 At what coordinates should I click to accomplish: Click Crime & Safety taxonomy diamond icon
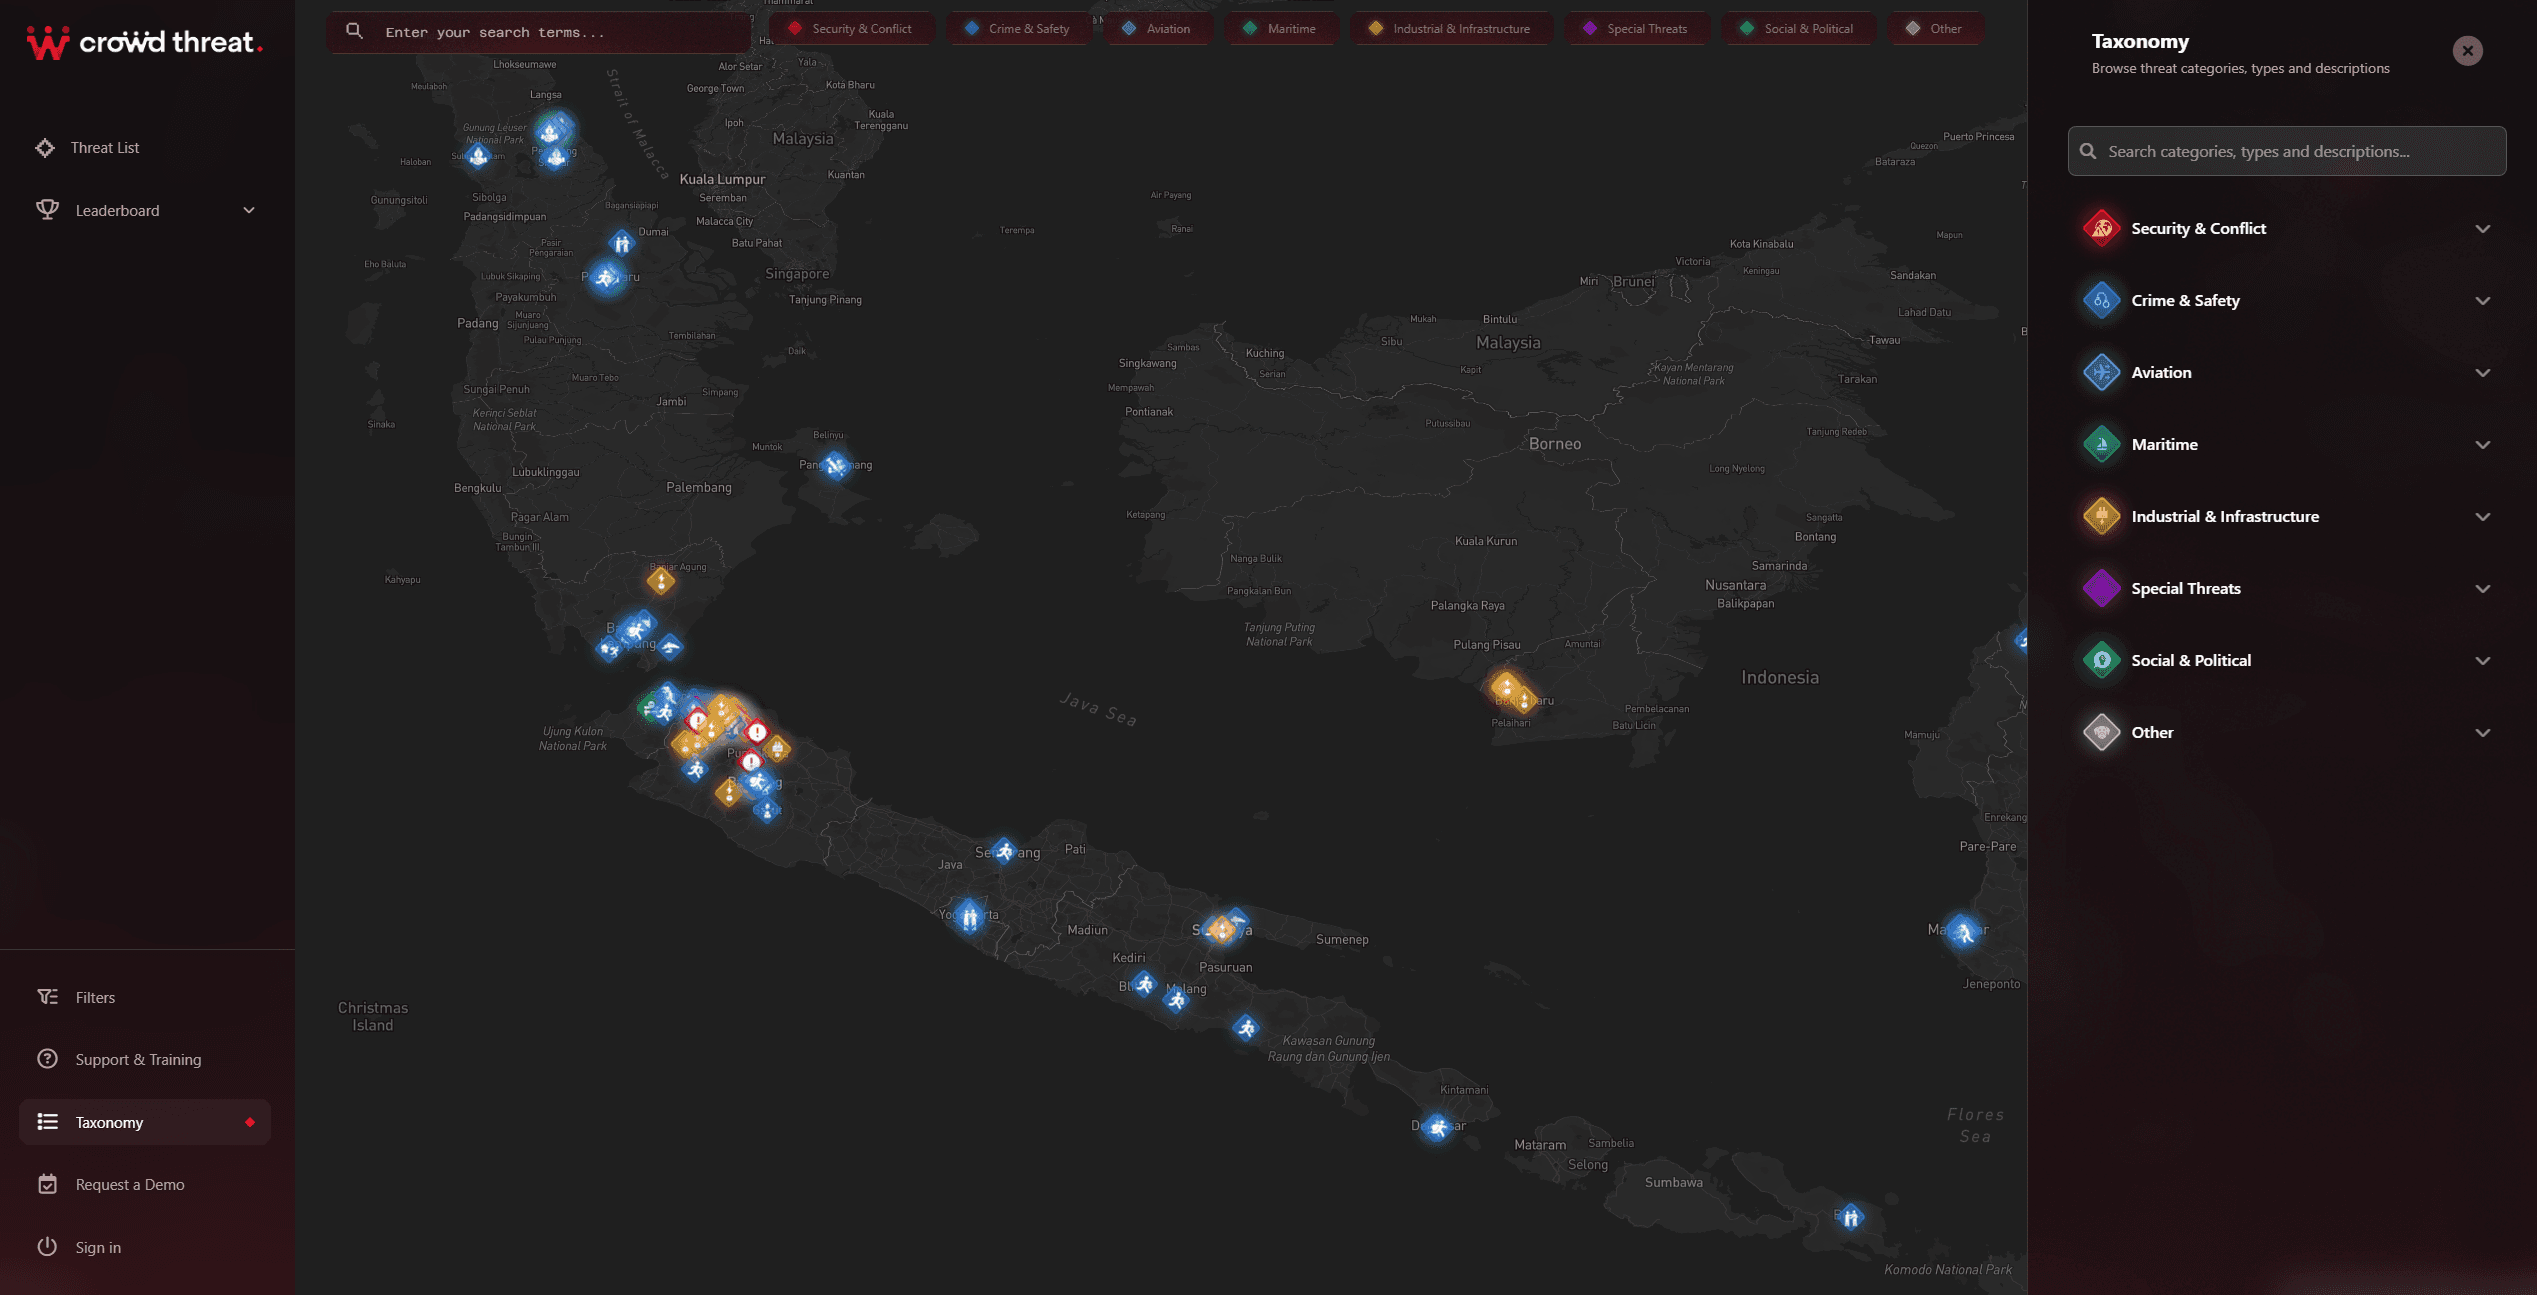click(x=2102, y=301)
